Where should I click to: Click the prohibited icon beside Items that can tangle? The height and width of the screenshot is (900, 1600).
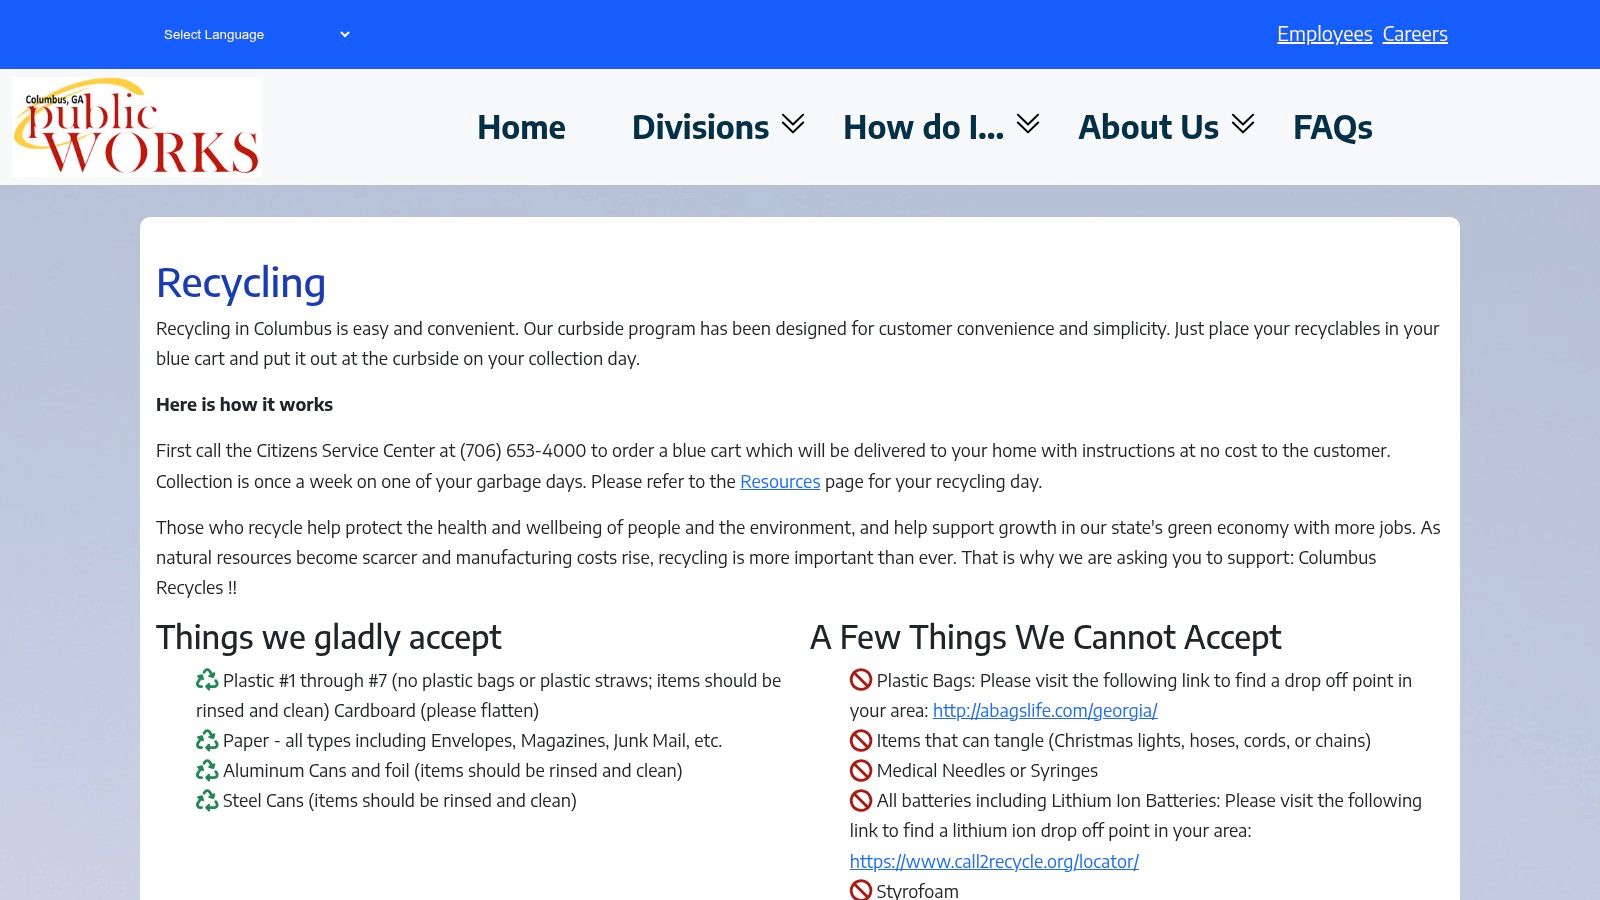(861, 740)
